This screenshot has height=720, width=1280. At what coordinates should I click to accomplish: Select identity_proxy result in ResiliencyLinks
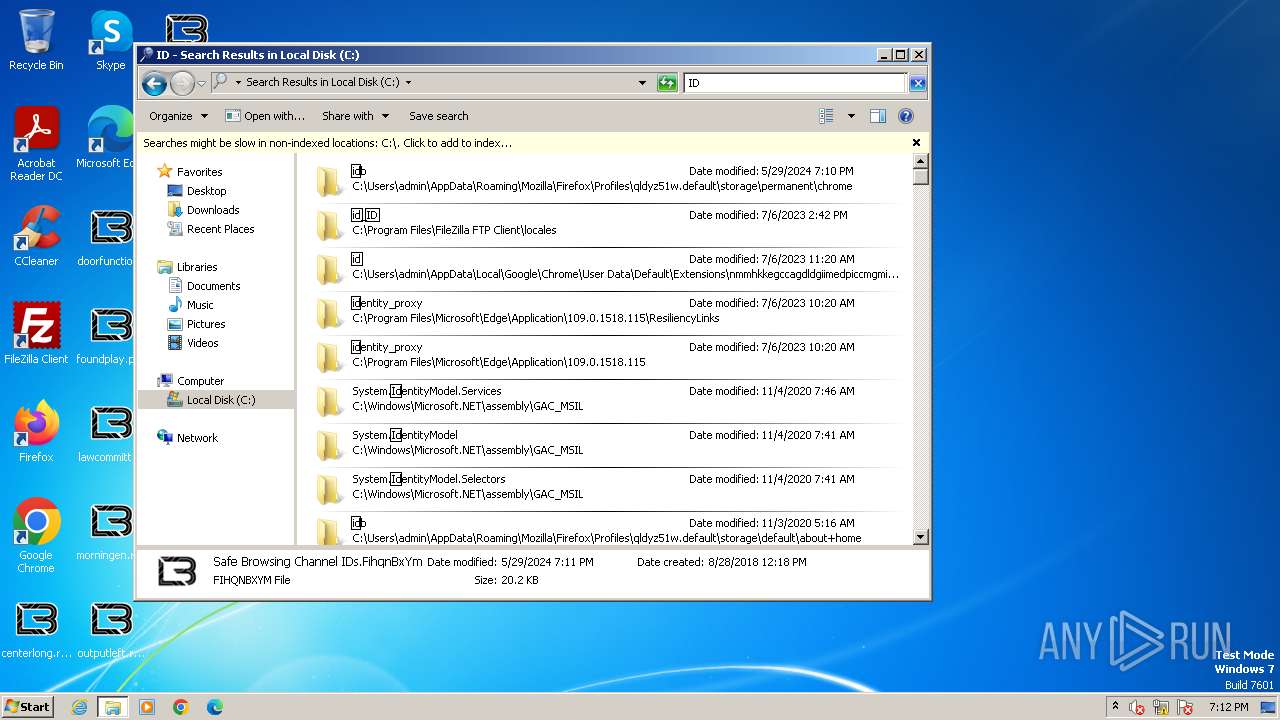pyautogui.click(x=604, y=311)
